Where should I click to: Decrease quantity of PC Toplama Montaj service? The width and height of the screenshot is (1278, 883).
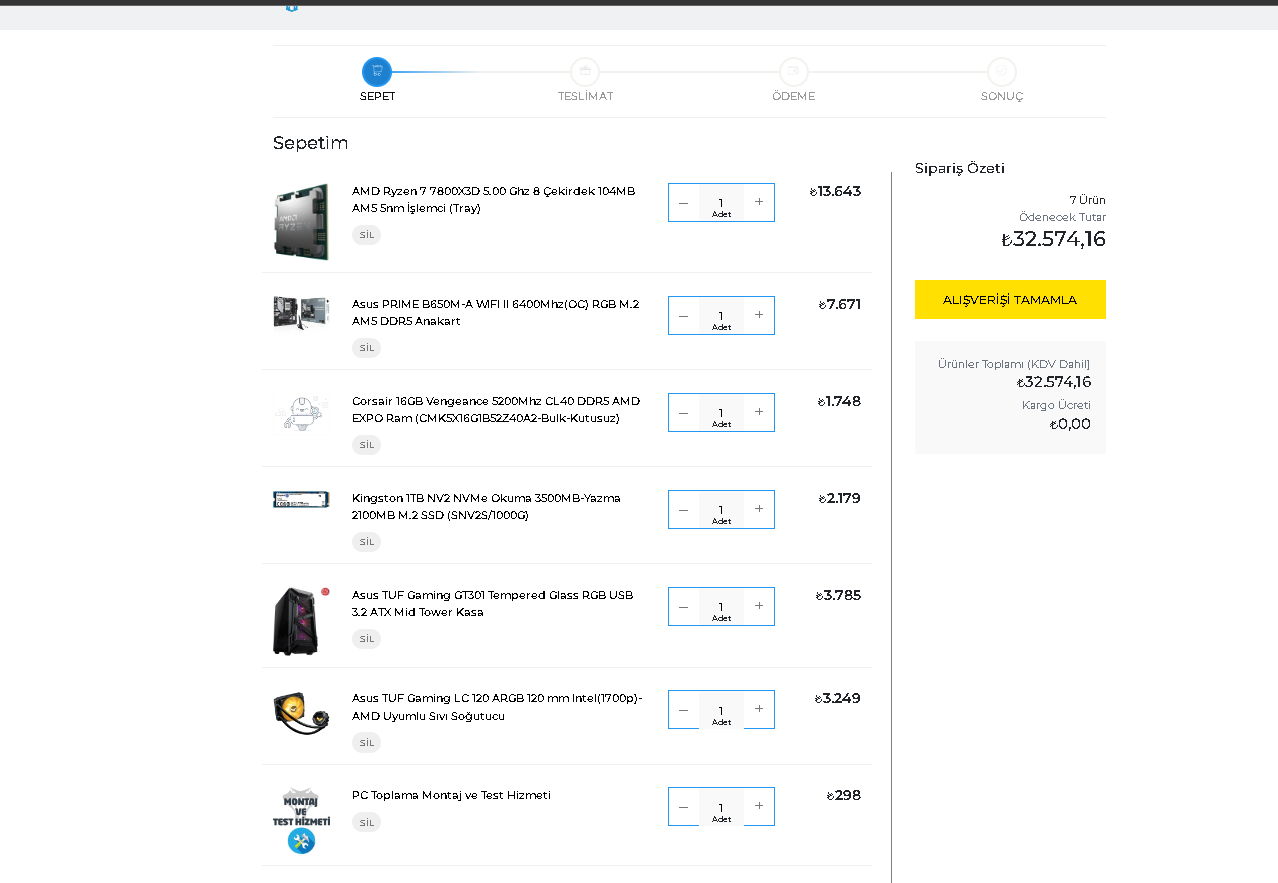pyautogui.click(x=683, y=806)
